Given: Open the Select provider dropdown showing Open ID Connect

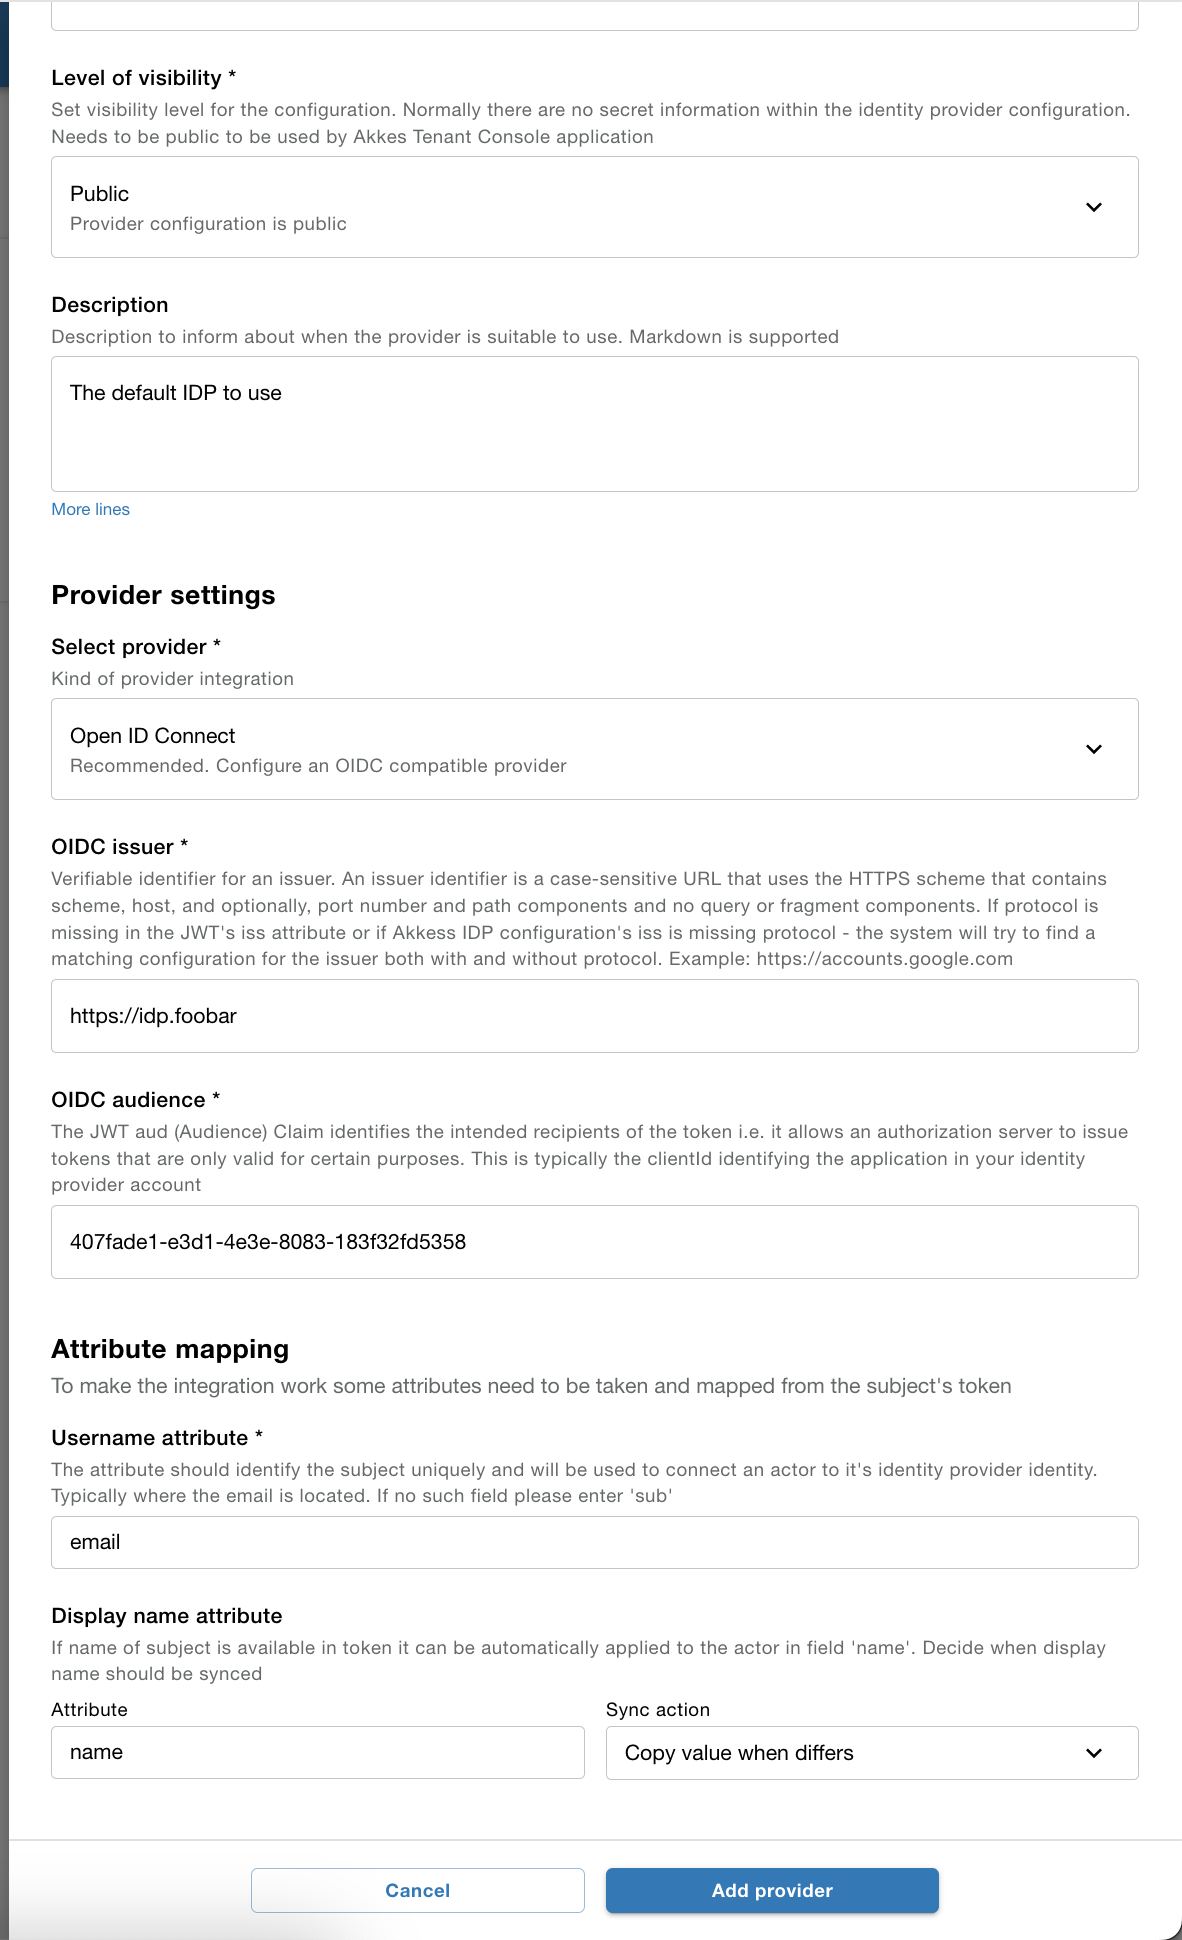Looking at the screenshot, I should [595, 748].
